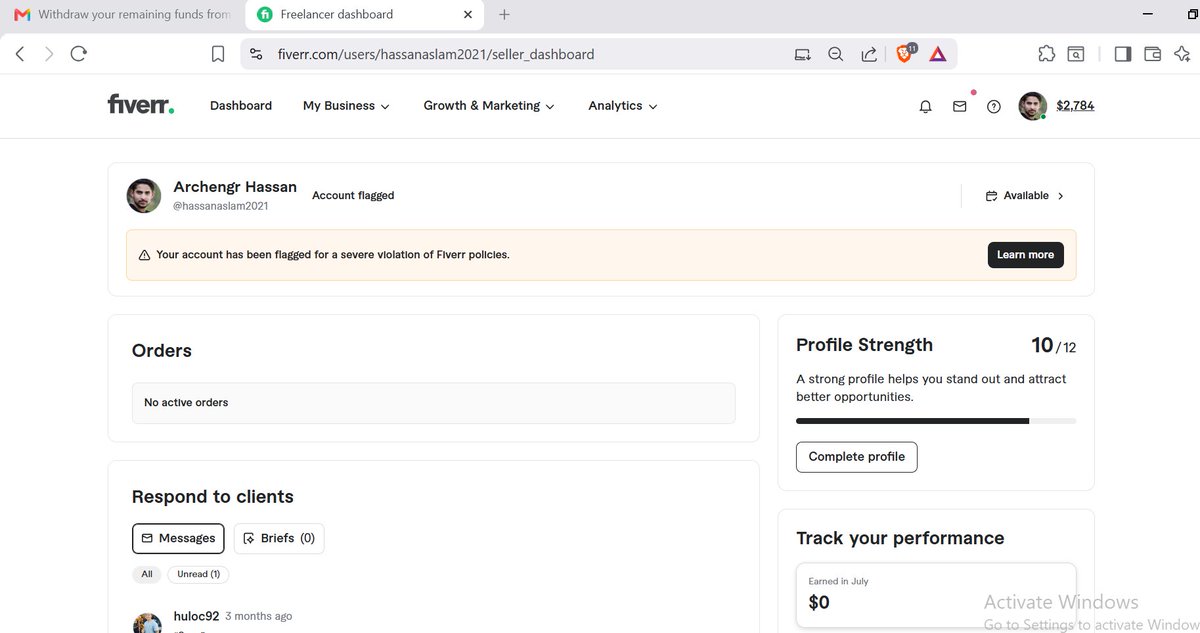Go forward using the browser forward arrow

pyautogui.click(x=48, y=54)
